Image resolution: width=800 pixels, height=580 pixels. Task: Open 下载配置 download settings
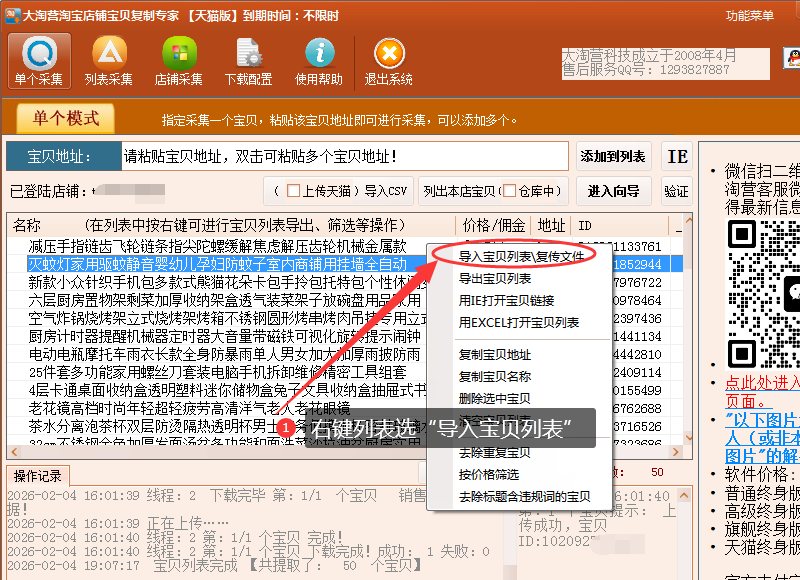click(249, 61)
